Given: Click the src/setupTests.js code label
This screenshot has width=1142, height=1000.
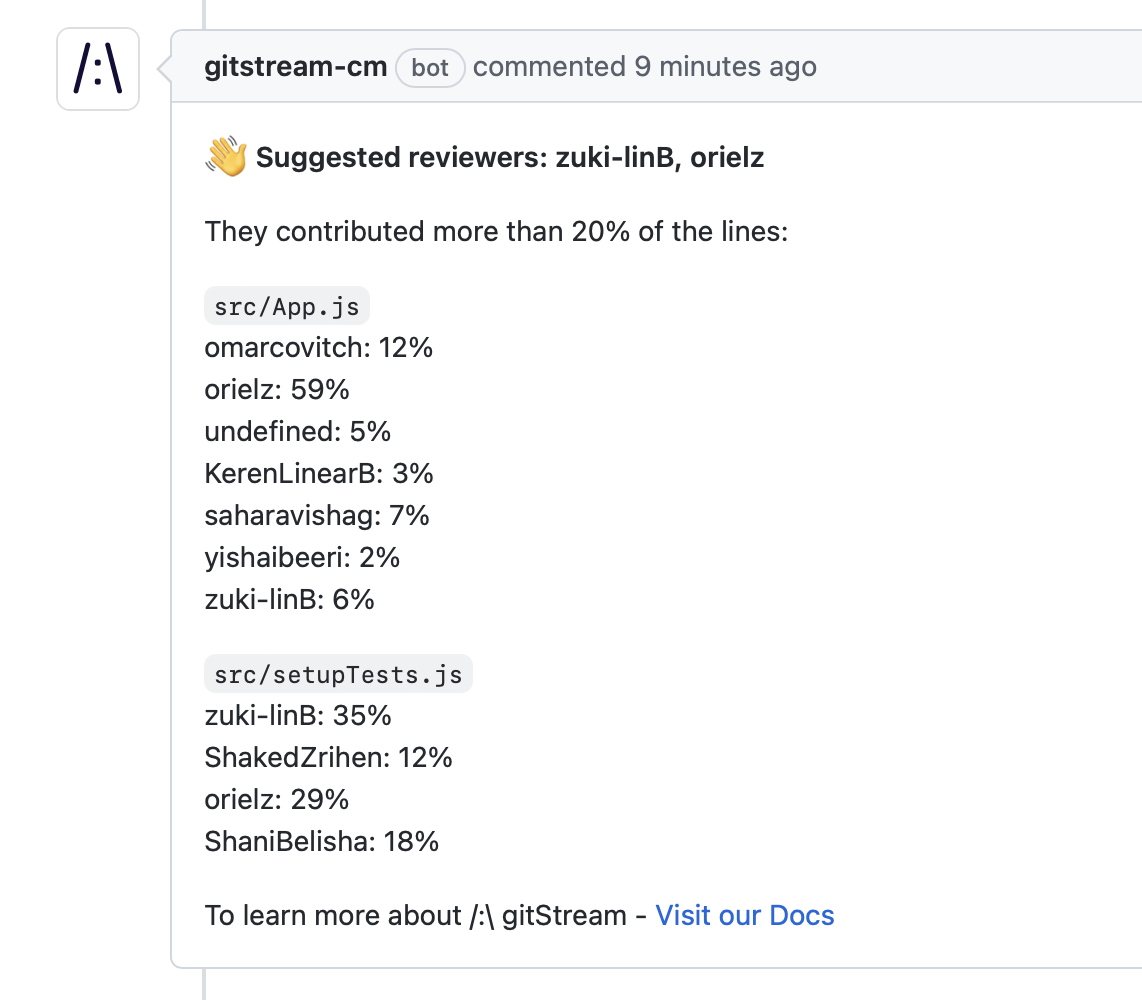Looking at the screenshot, I should click(x=338, y=674).
